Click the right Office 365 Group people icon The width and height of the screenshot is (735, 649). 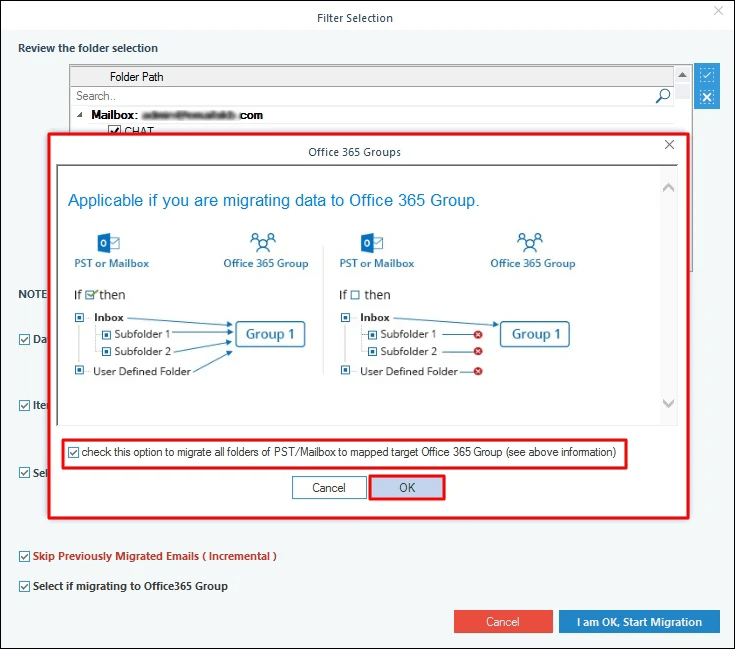click(x=531, y=242)
